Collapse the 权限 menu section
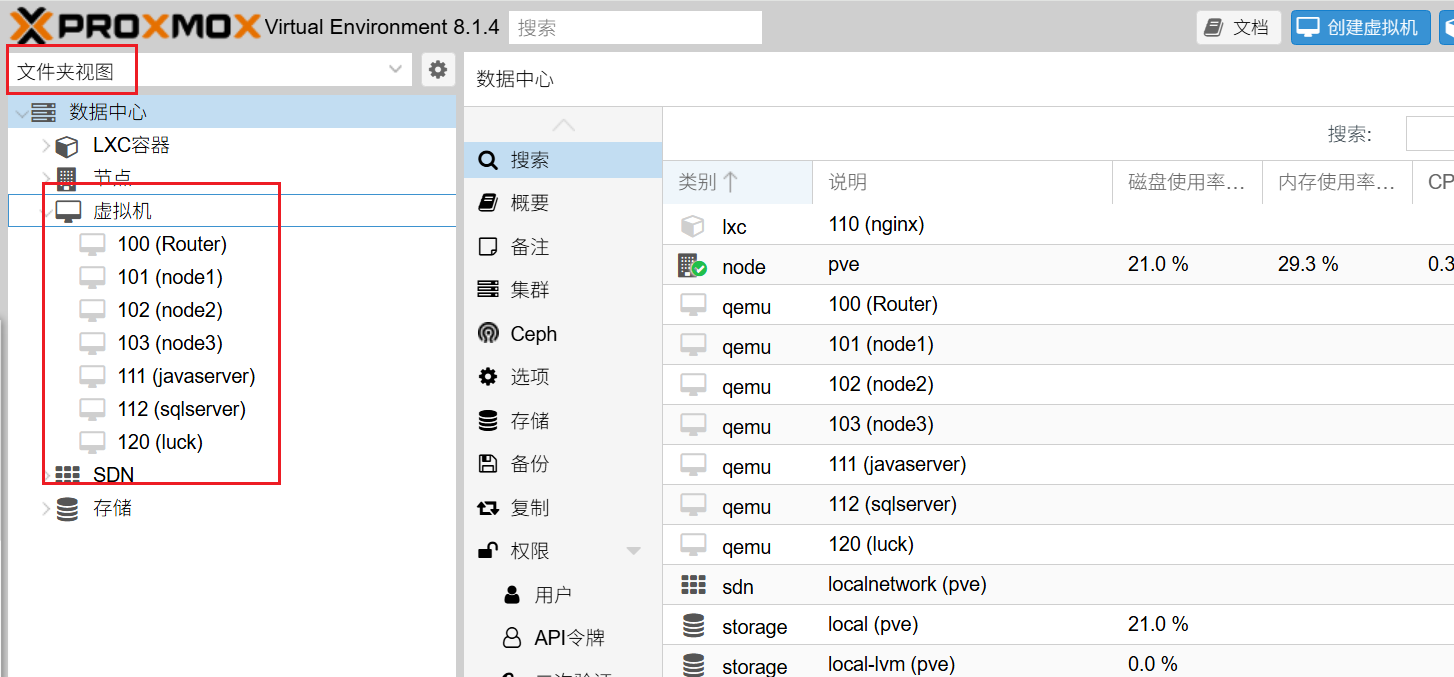This screenshot has height=677, width=1454. tap(633, 551)
